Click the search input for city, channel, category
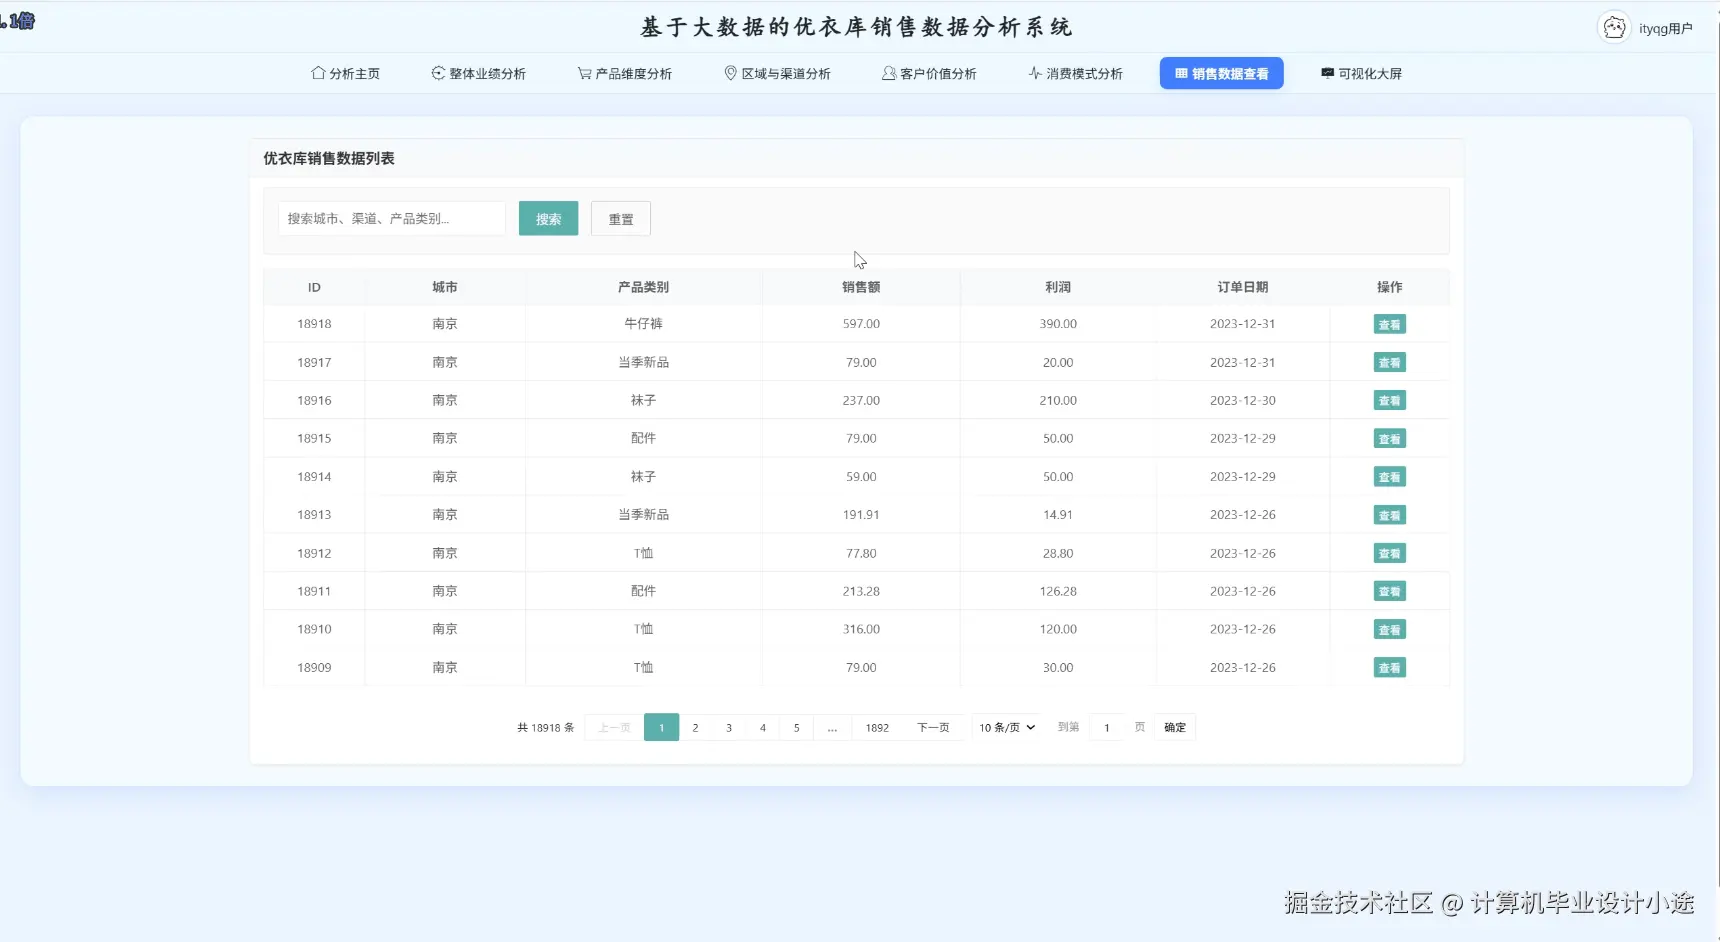 (392, 218)
